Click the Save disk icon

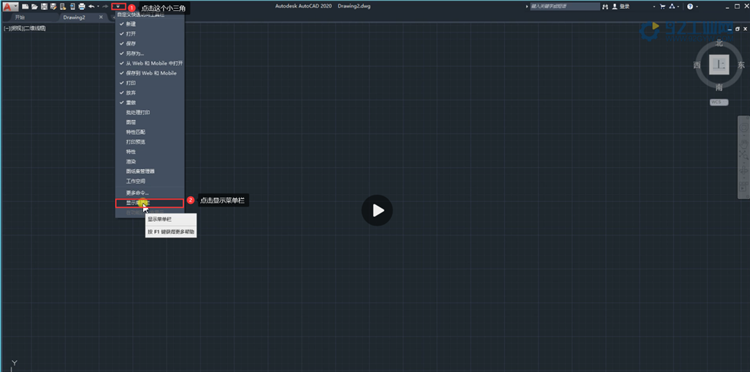44,7
